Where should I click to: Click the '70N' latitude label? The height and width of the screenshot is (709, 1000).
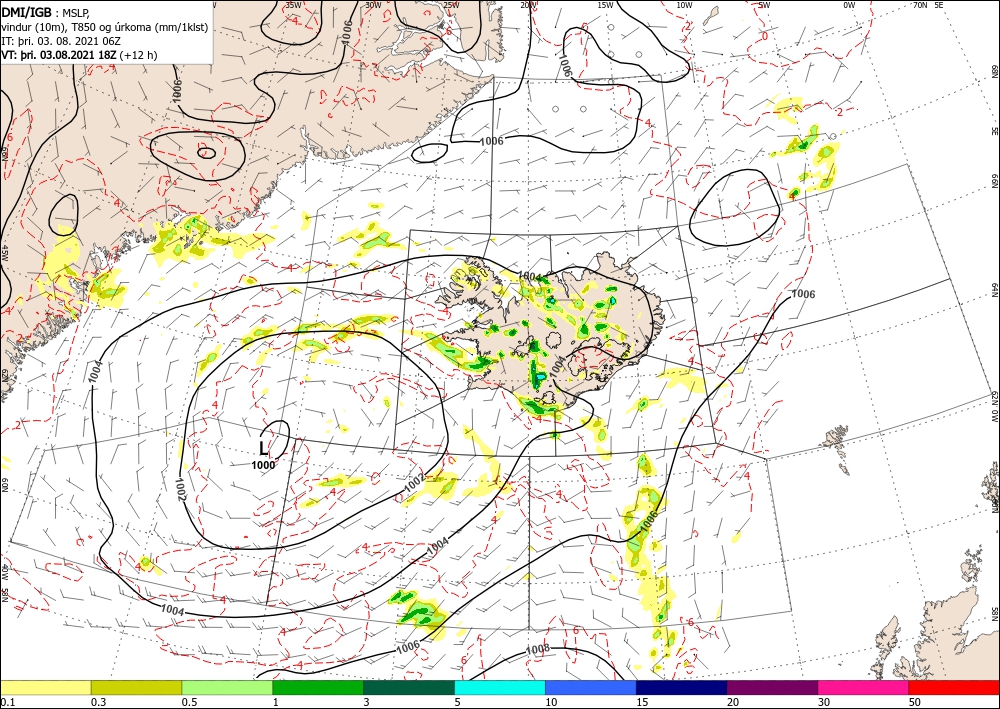pos(920,4)
